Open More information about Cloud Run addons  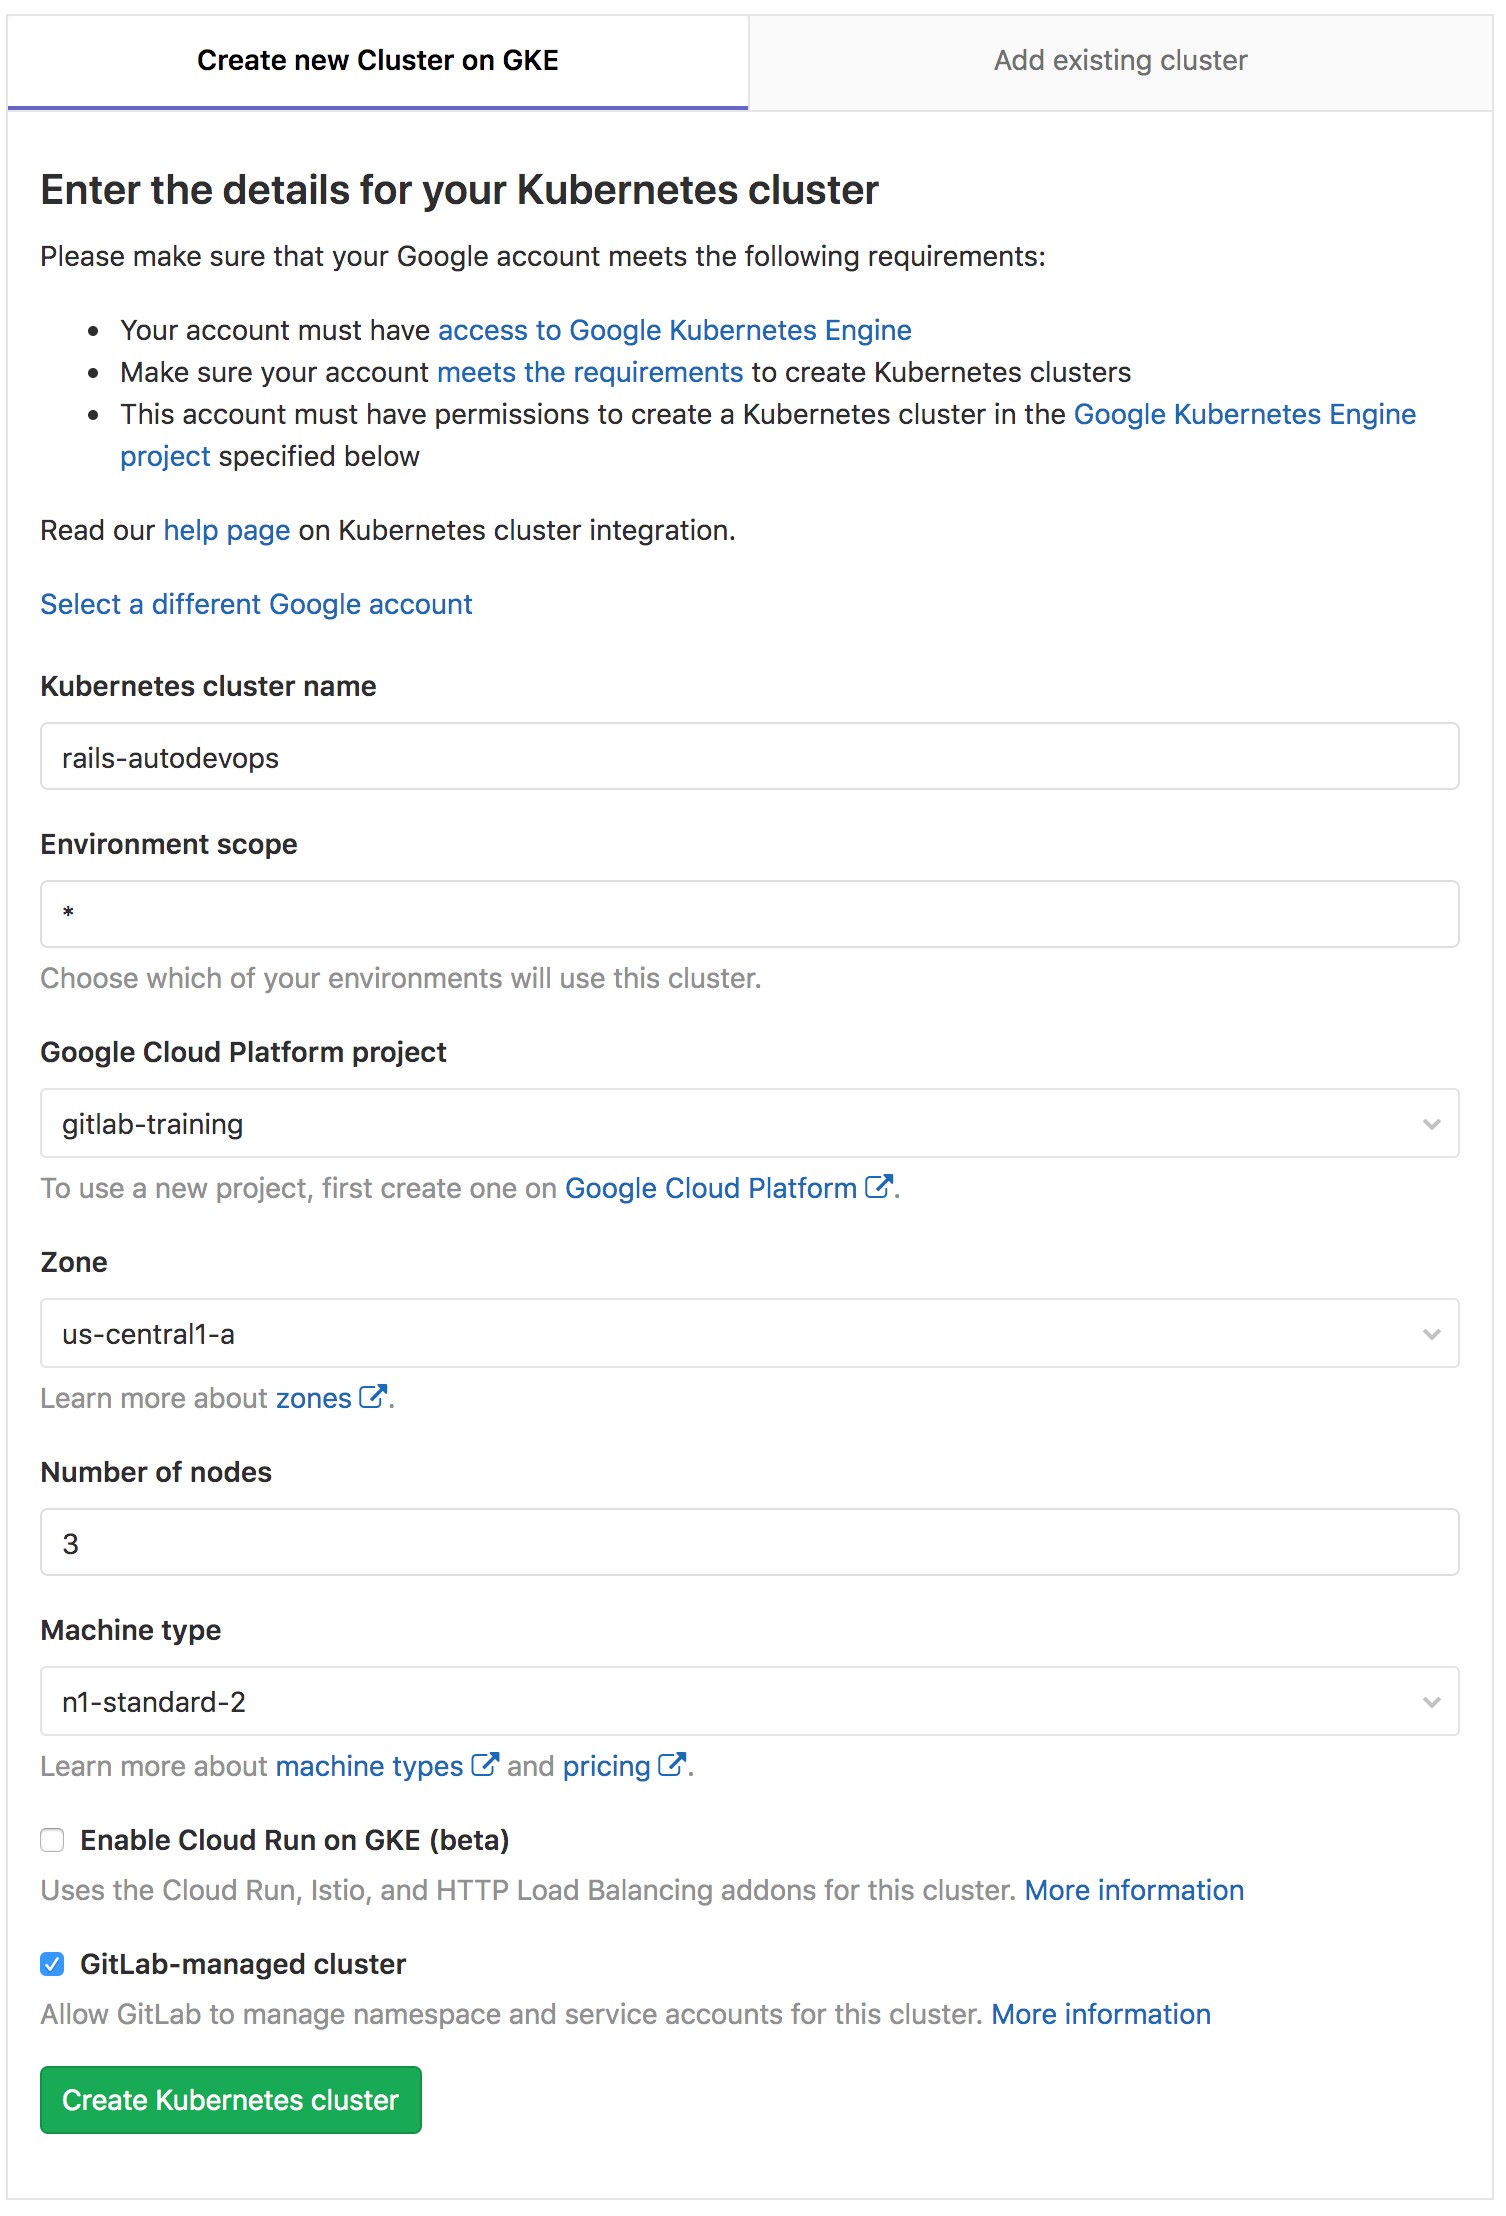tap(1135, 1889)
